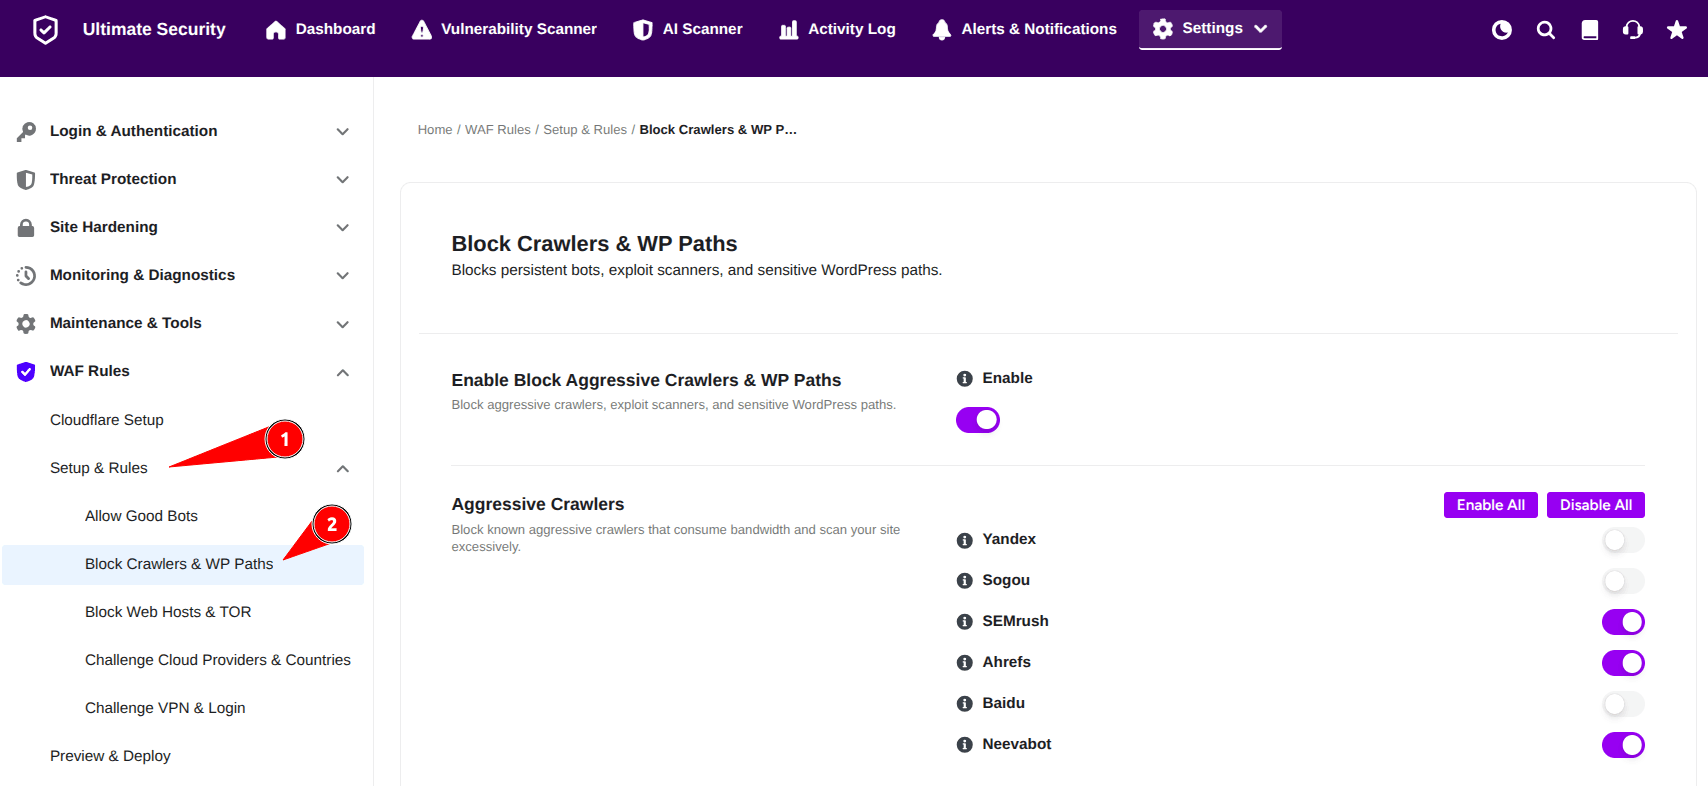Expand Login & Authentication chevron
Image resolution: width=1708 pixels, height=786 pixels.
coord(343,132)
